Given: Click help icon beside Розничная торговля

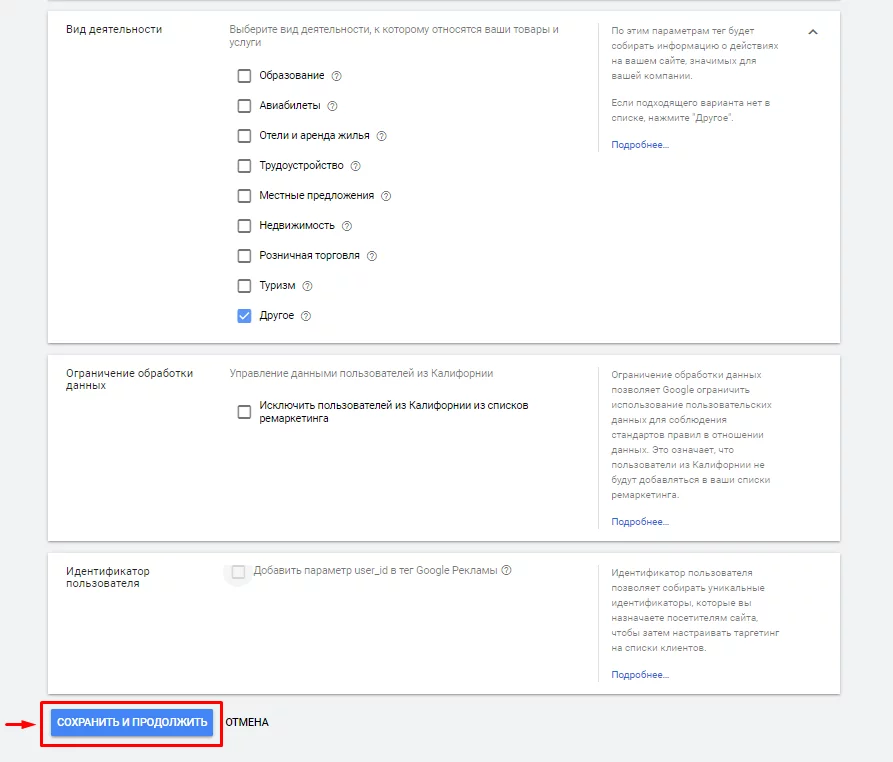Looking at the screenshot, I should (372, 256).
